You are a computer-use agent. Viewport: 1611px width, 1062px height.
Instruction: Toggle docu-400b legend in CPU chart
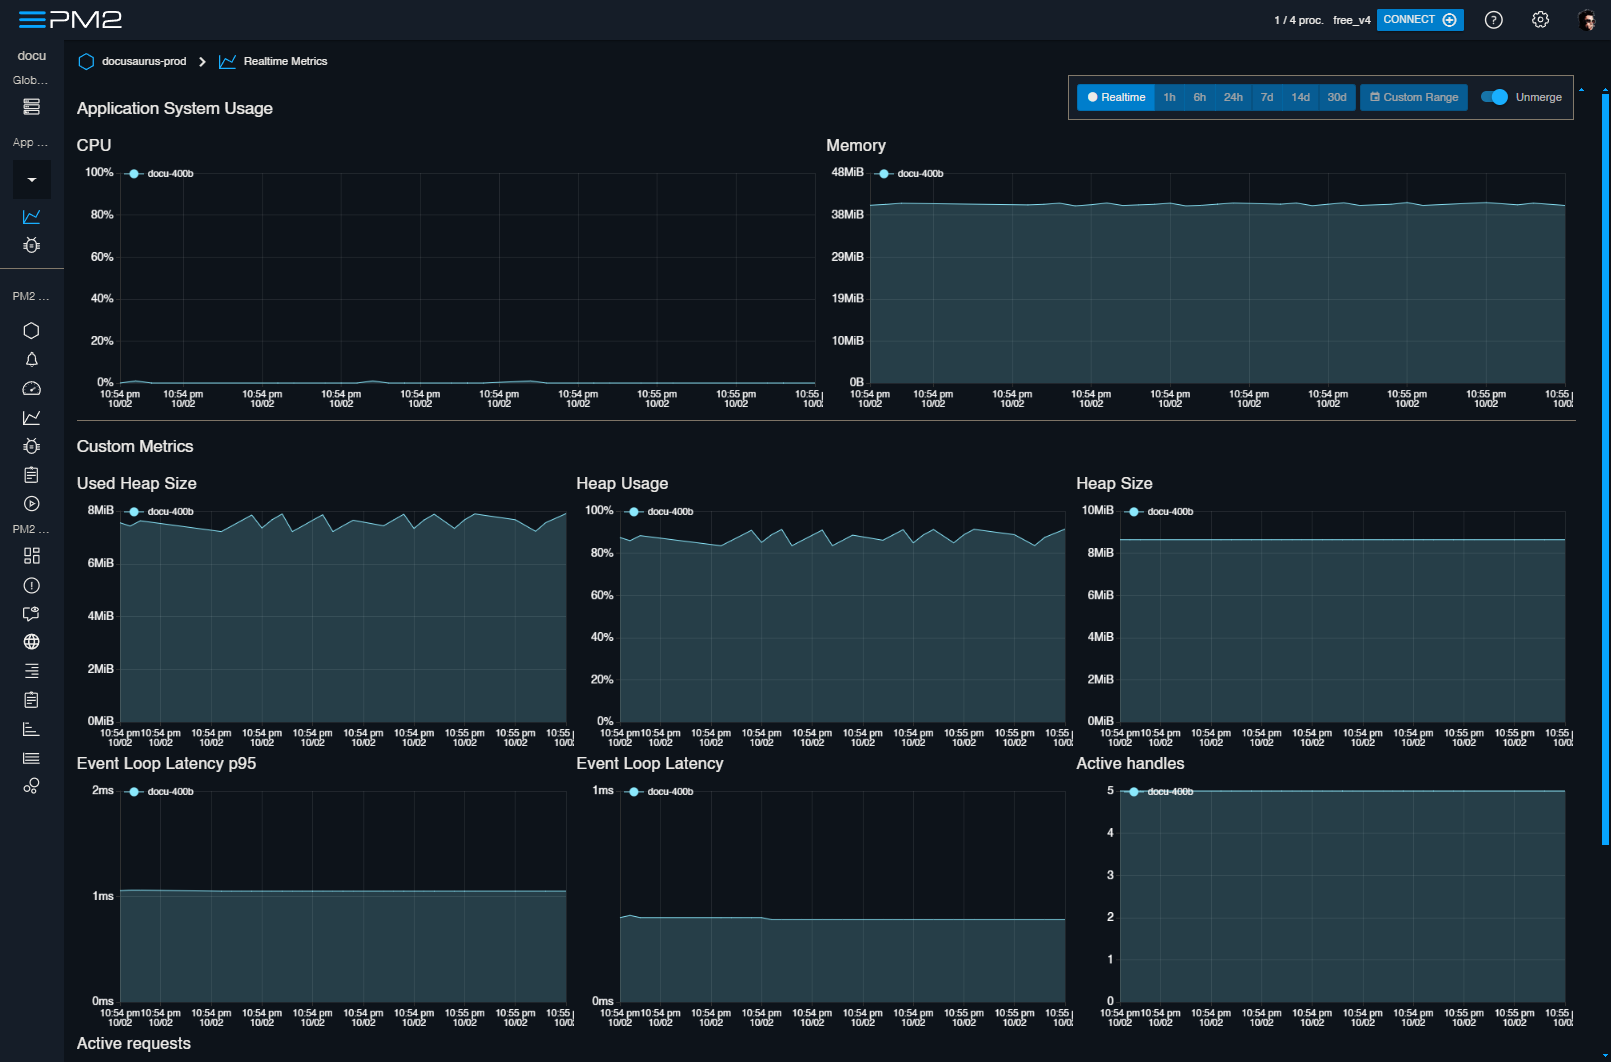(x=160, y=174)
